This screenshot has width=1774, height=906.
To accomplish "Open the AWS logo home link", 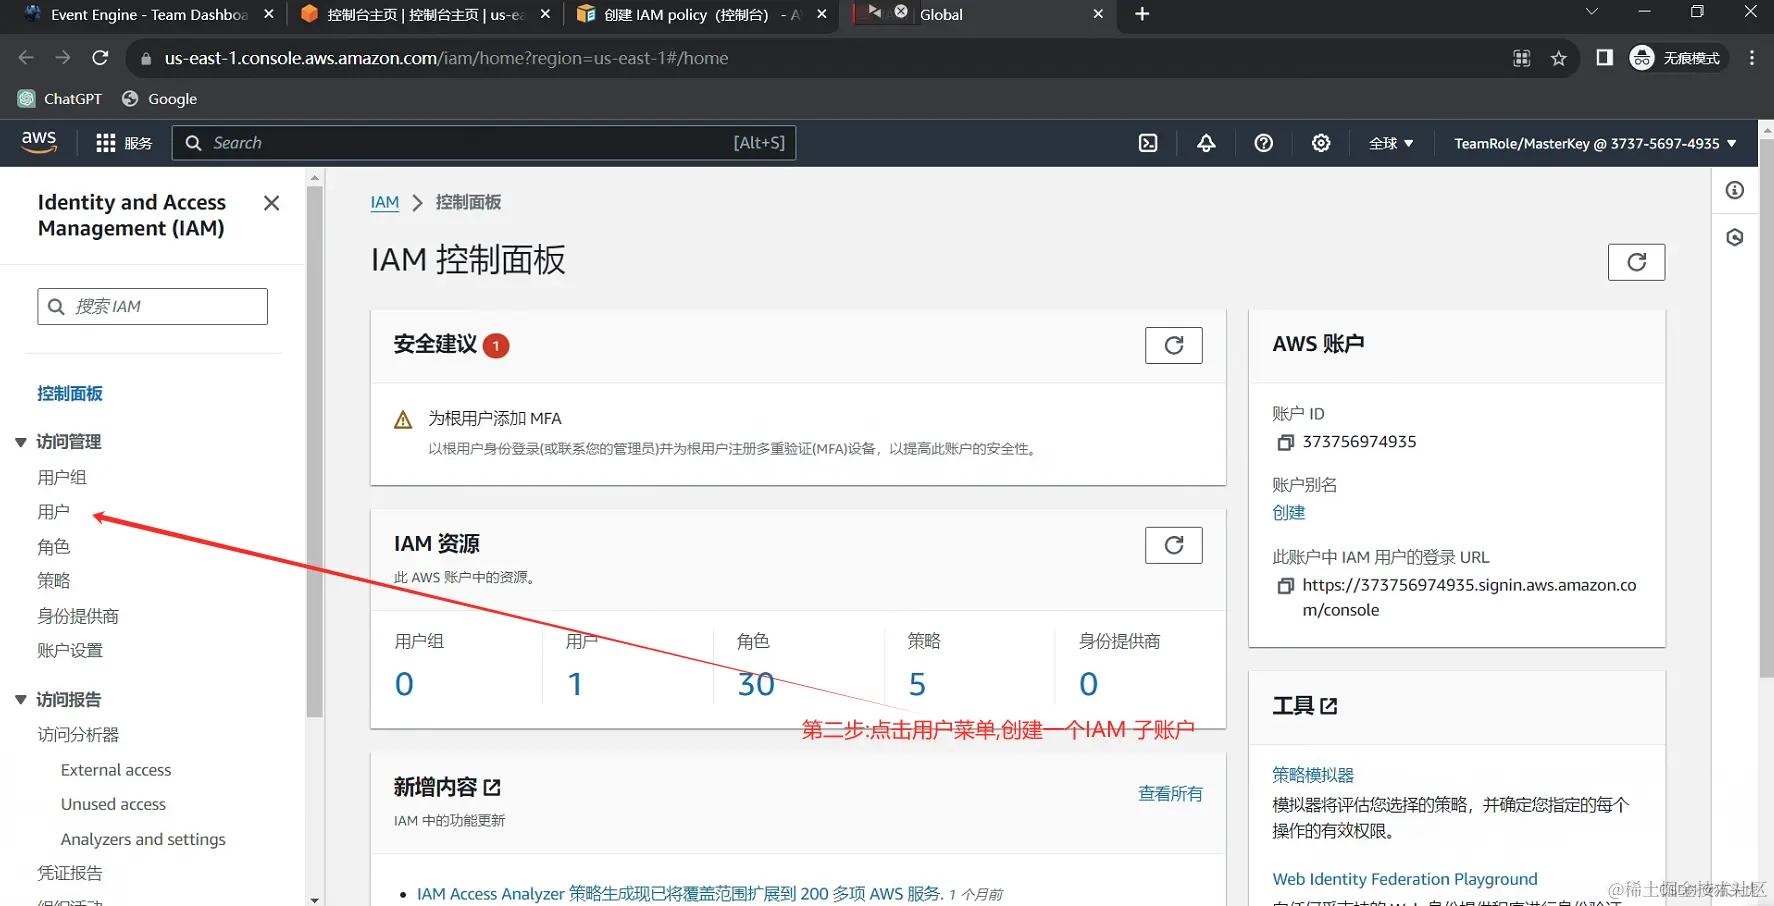I will (39, 143).
